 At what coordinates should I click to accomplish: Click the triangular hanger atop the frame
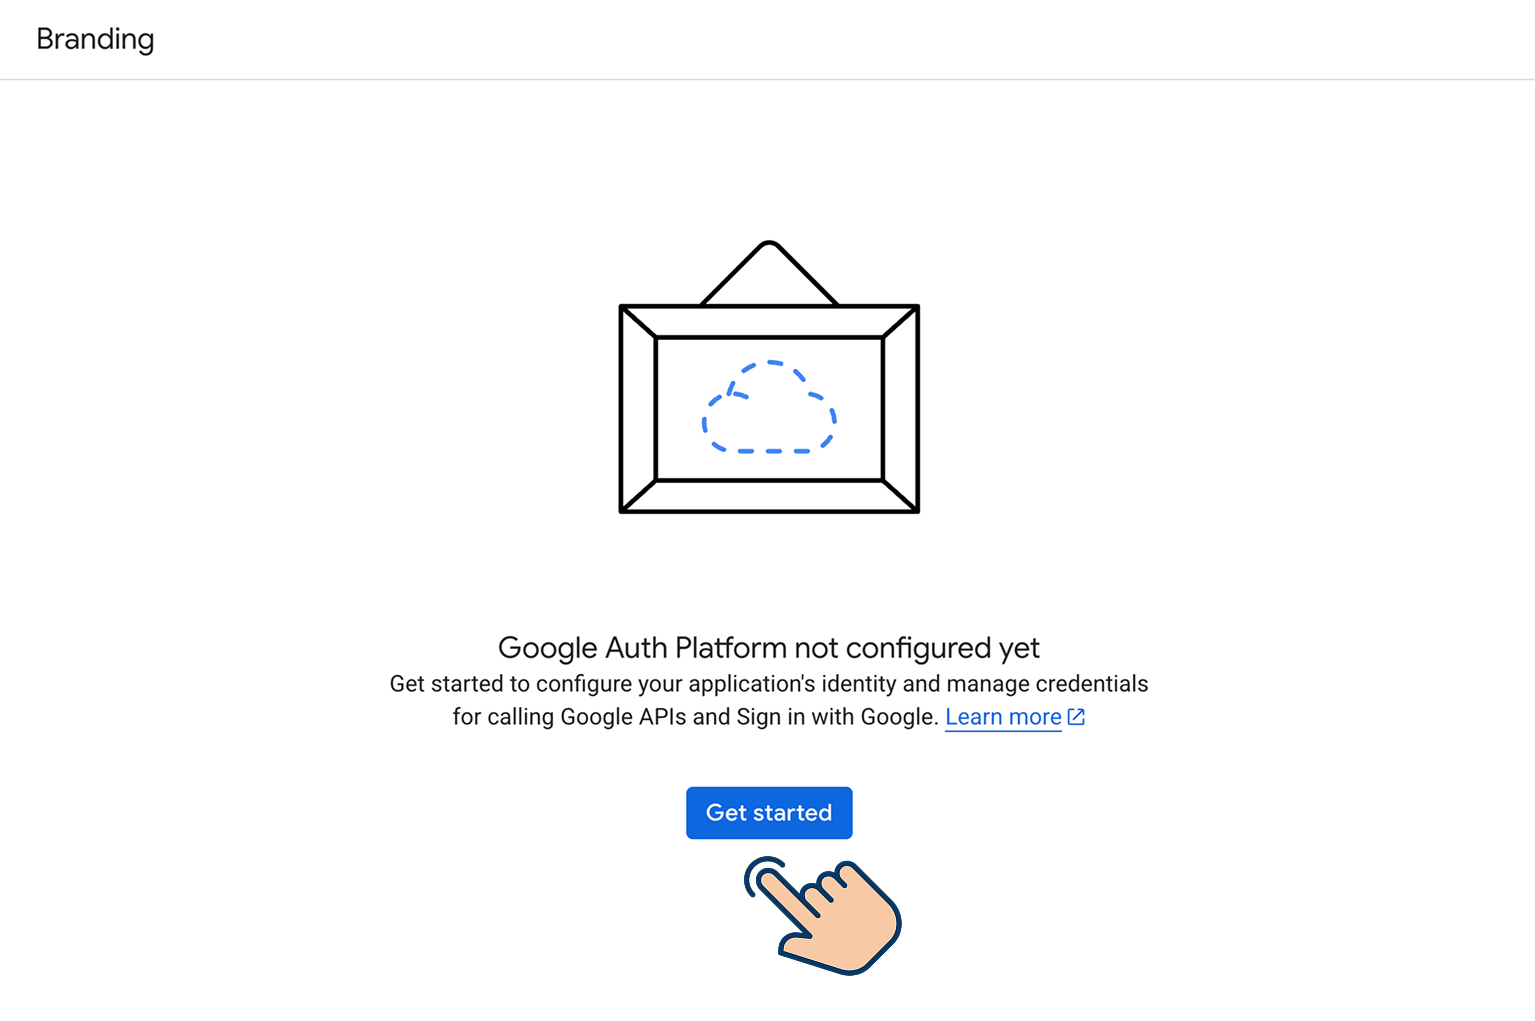[769, 272]
